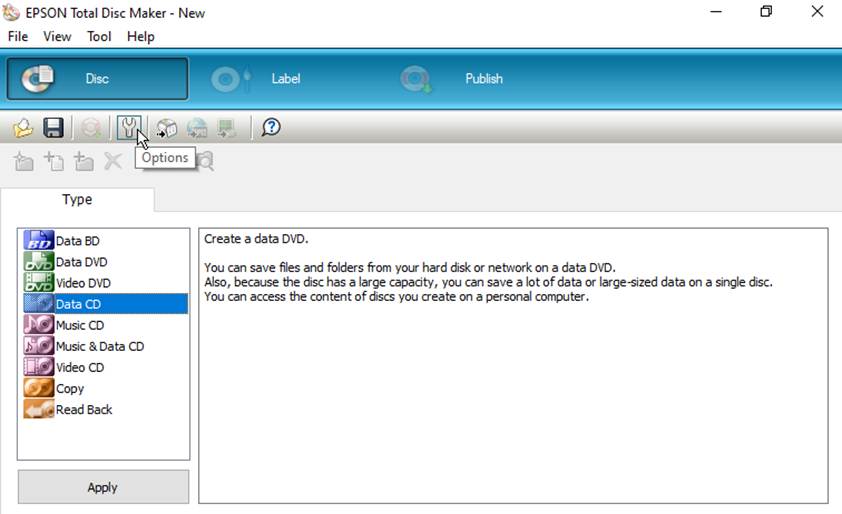The width and height of the screenshot is (842, 514).
Task: Pick the Music CD type icon
Action: click(39, 325)
